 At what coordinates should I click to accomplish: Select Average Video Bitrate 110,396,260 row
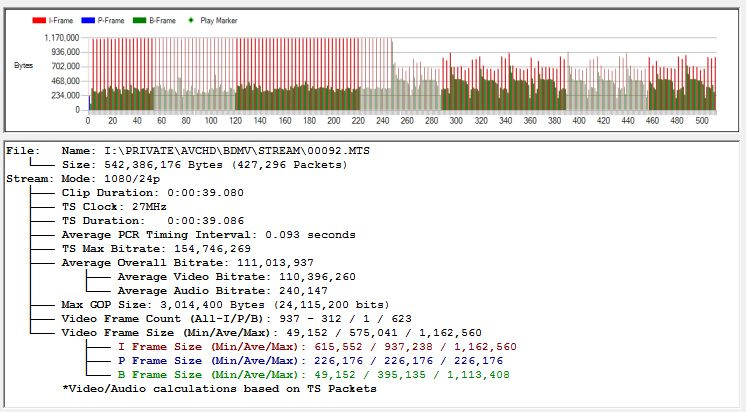click(x=236, y=277)
